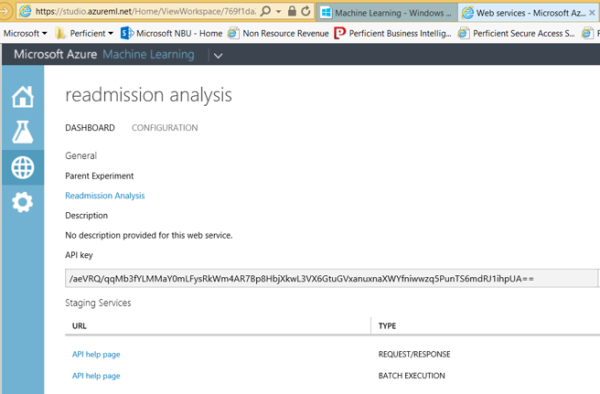Switch to the CONFIGURATION tab

click(165, 128)
